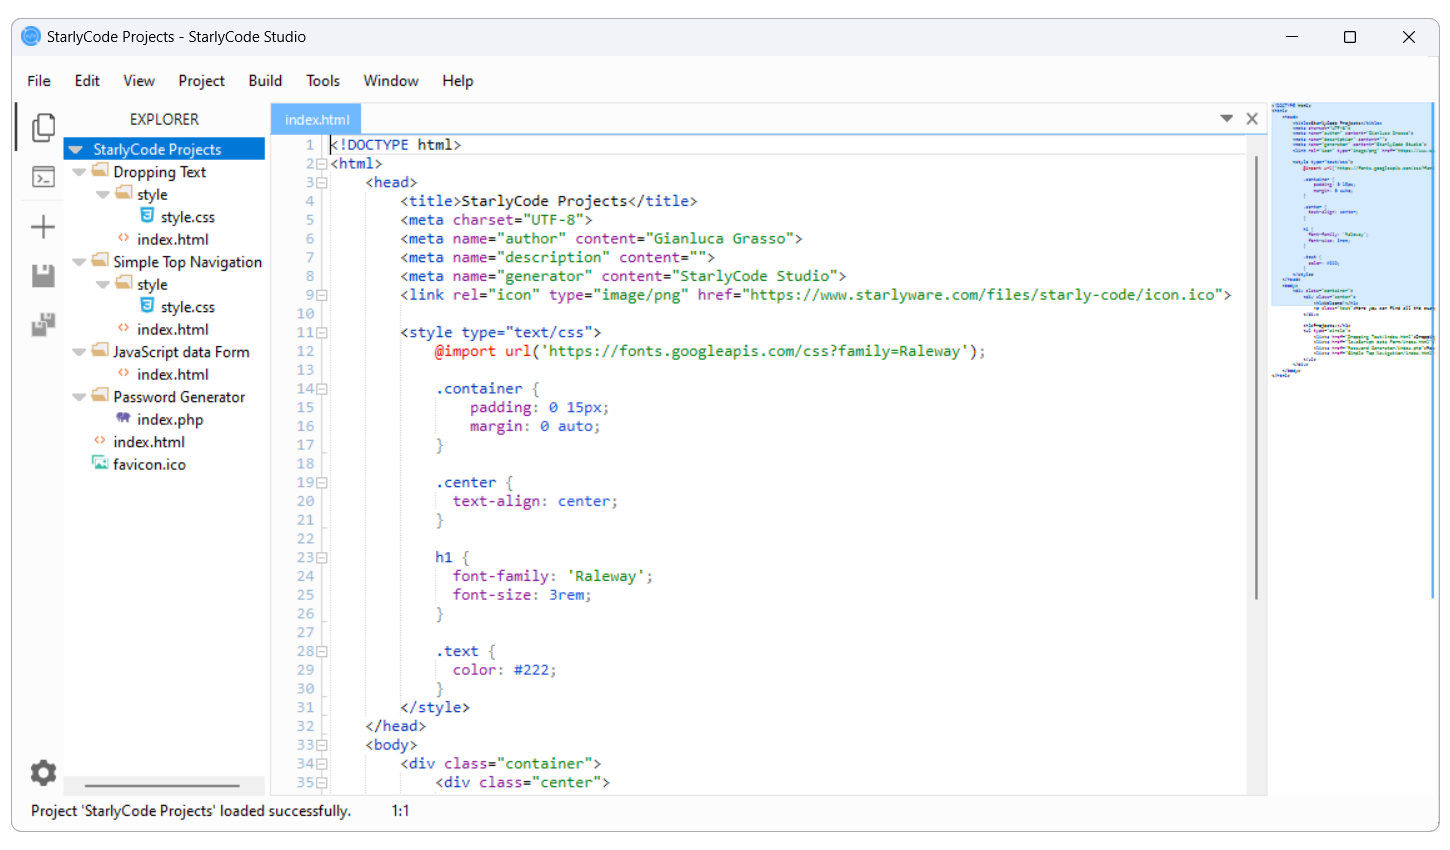Viewport: 1450px width, 850px height.
Task: Open the Explorer files icon in sidebar
Action: tap(43, 127)
